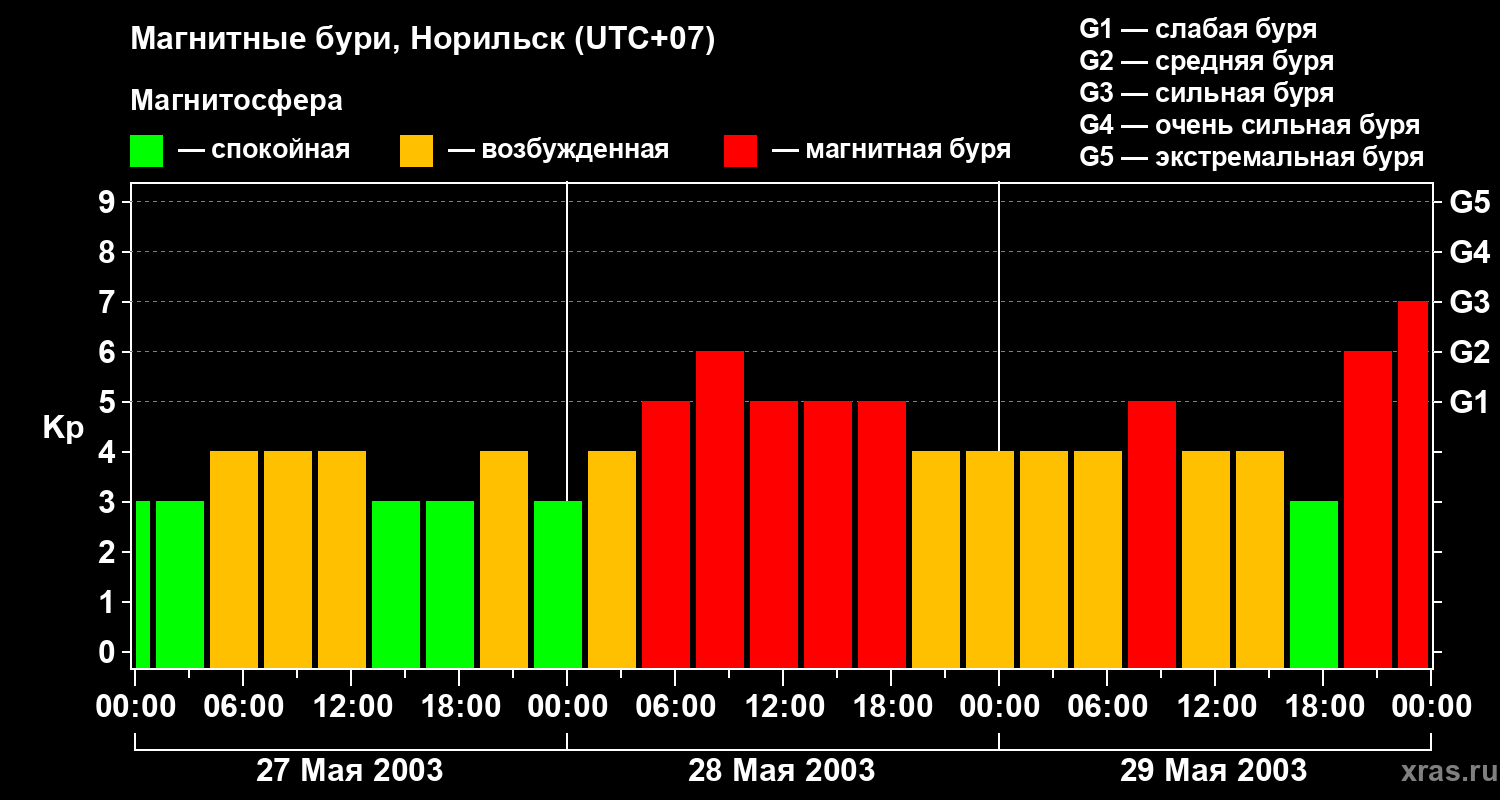The height and width of the screenshot is (800, 1500).
Task: Click the '29 Мая 2003' date label
Action: pos(1214,770)
